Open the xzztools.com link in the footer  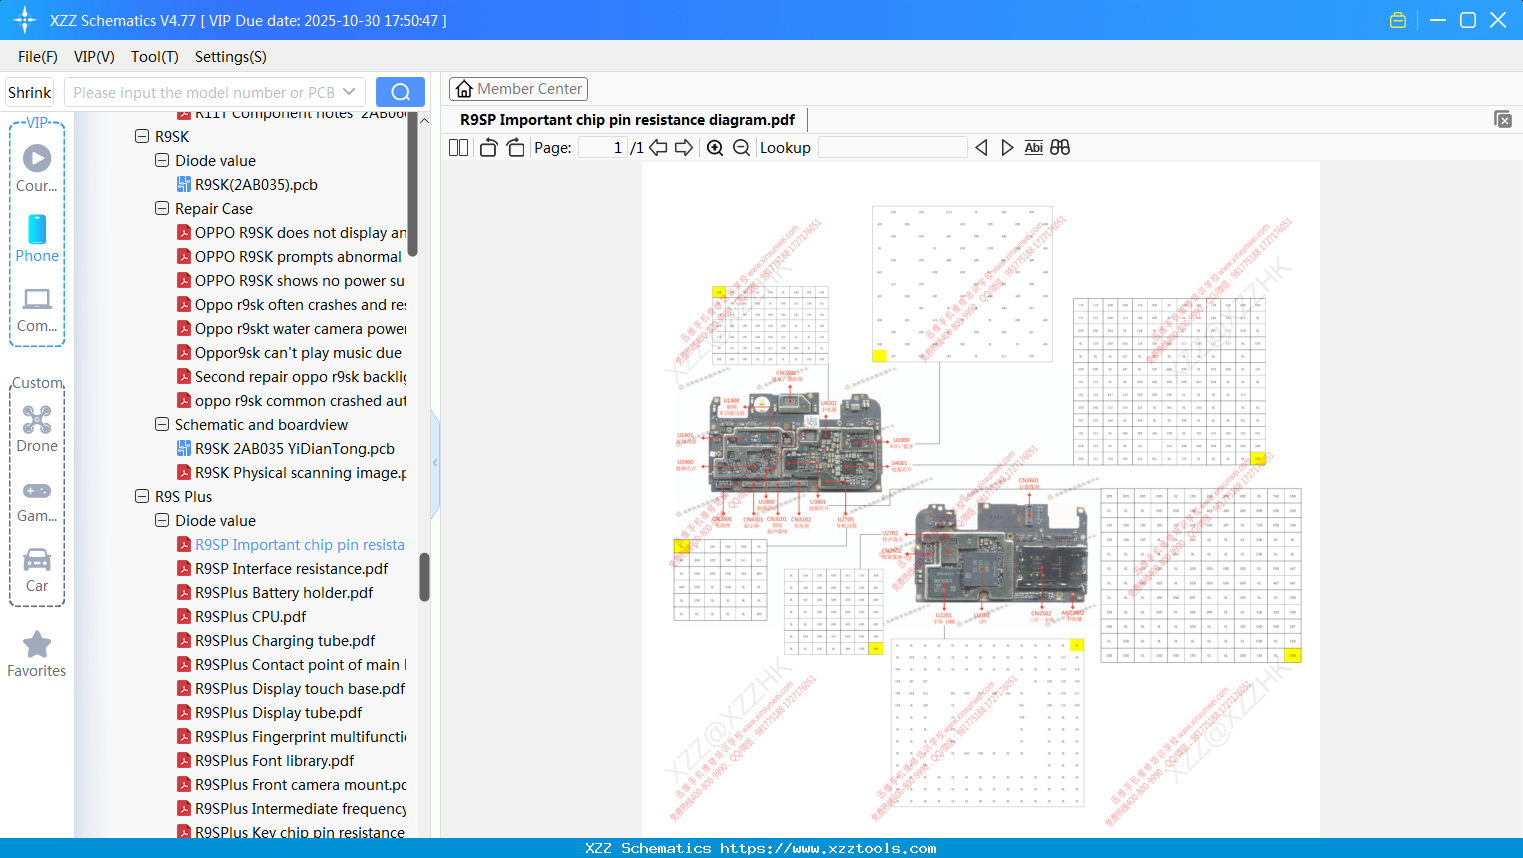pos(828,848)
